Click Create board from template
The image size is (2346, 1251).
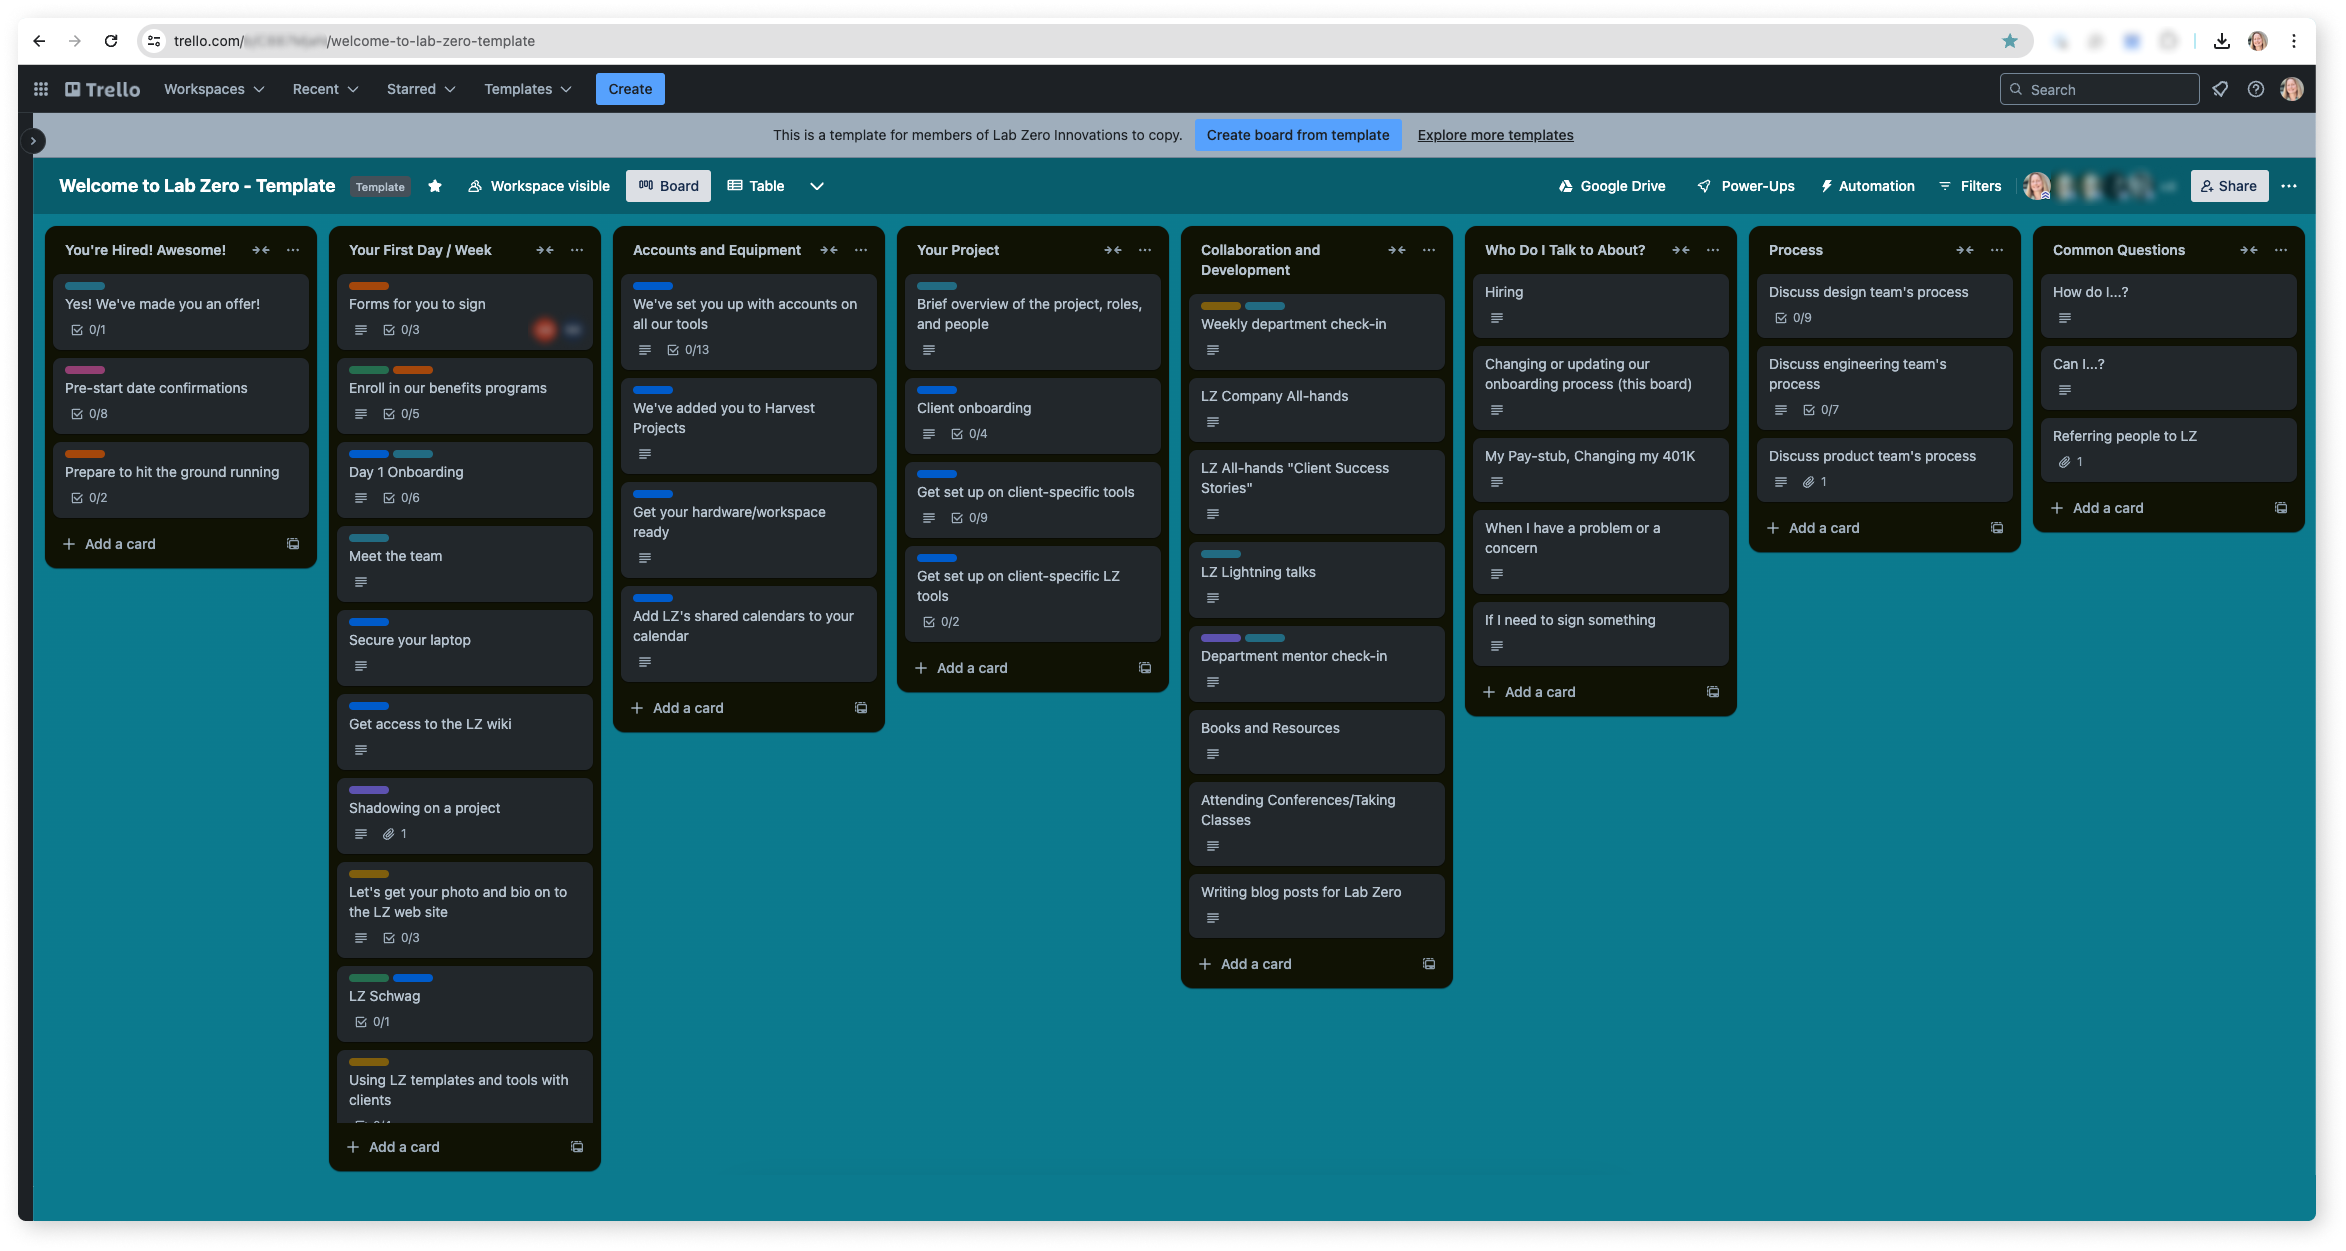(x=1298, y=135)
